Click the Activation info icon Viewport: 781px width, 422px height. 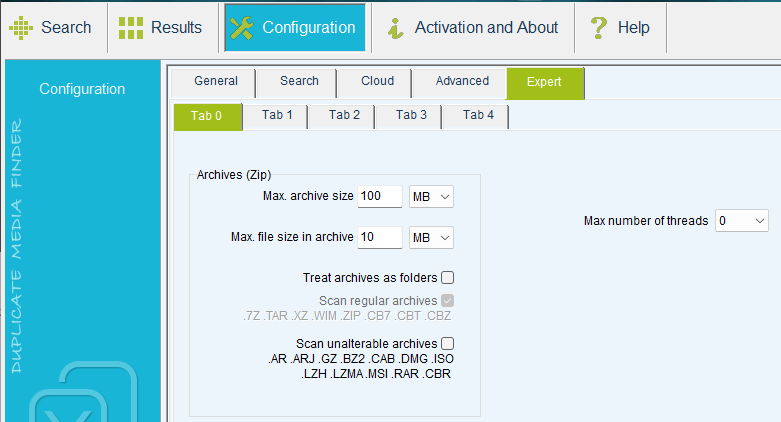coord(395,28)
